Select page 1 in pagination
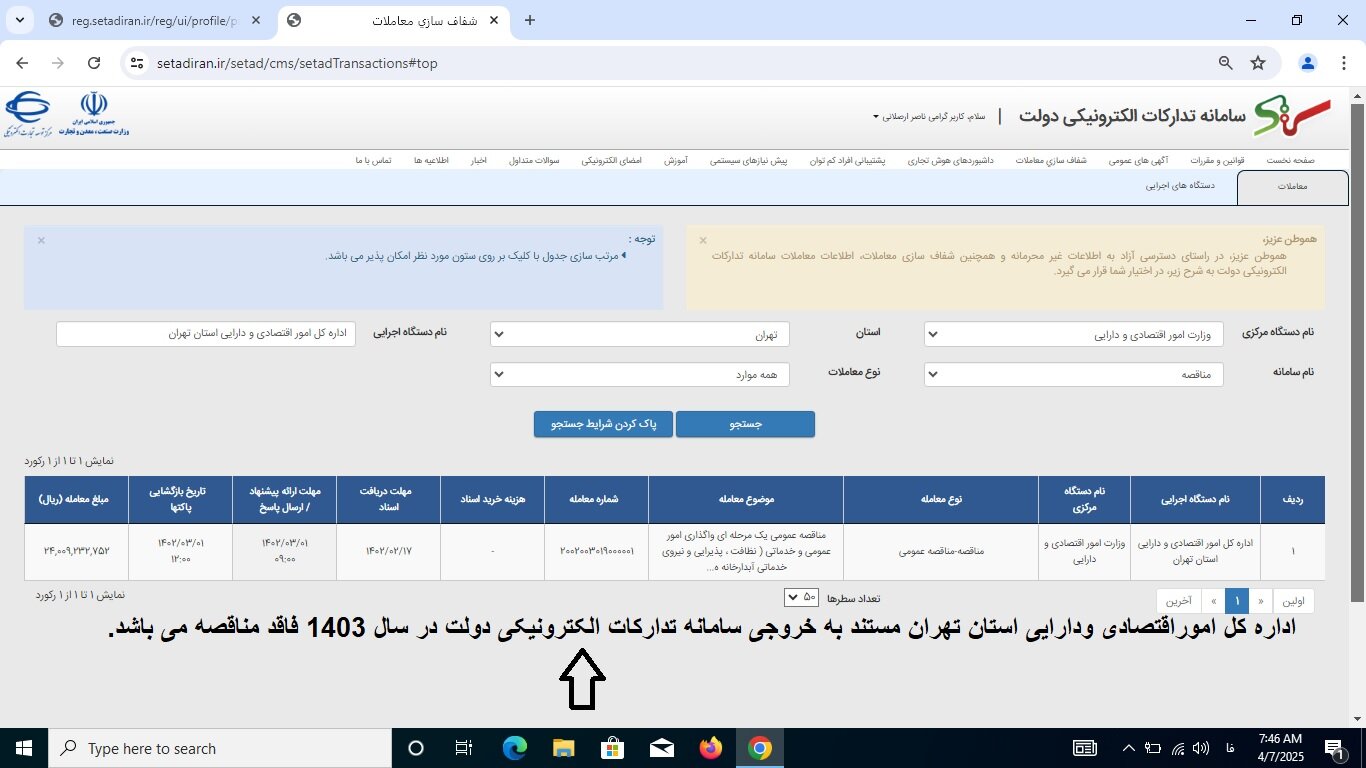1366x768 pixels. [1238, 601]
